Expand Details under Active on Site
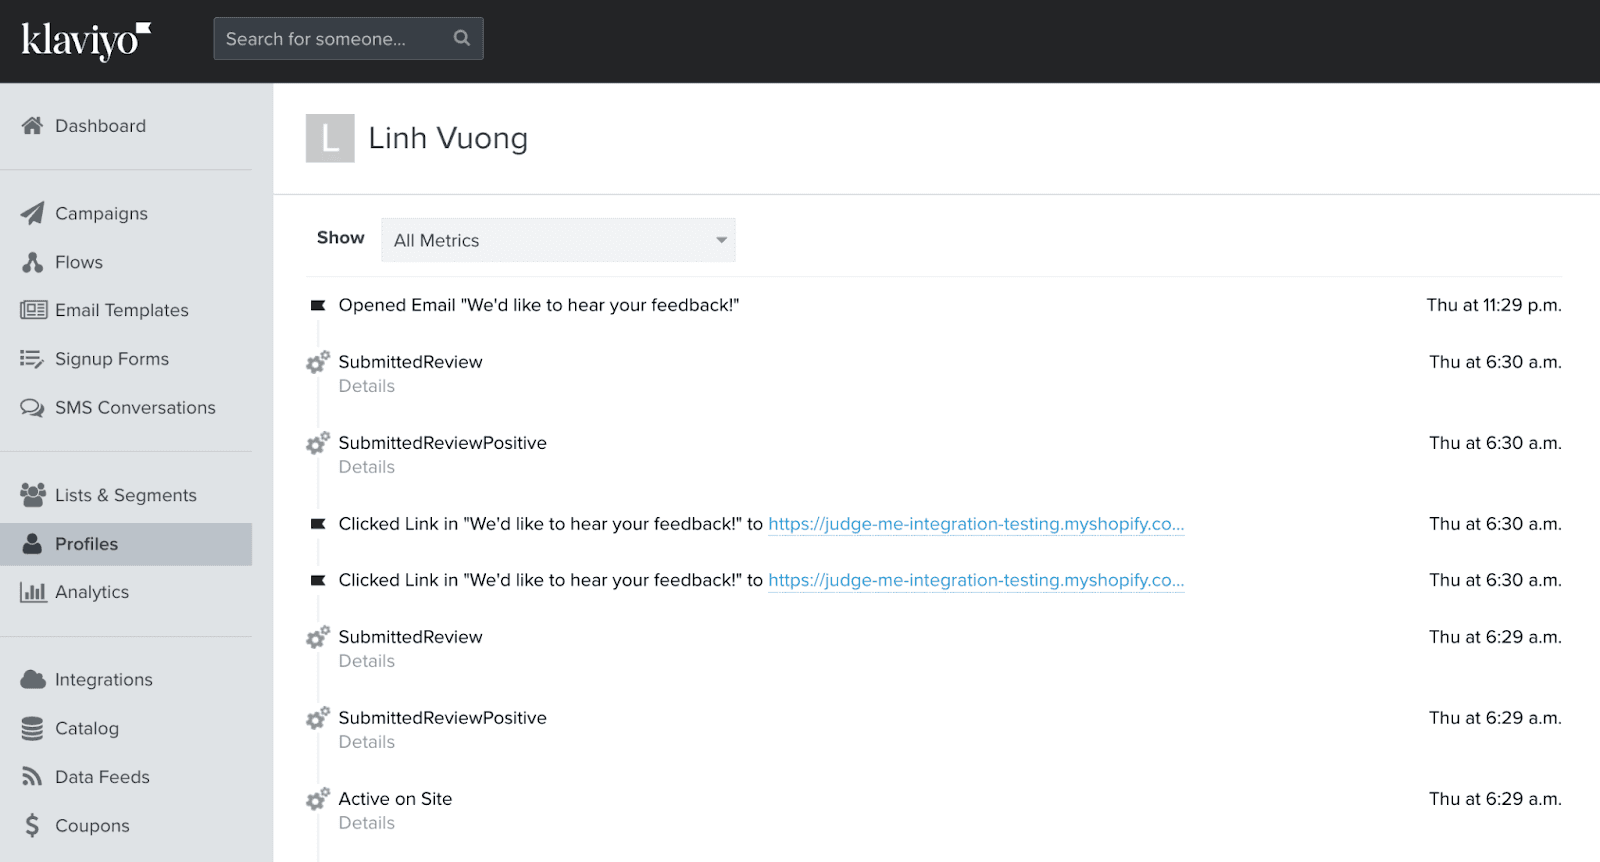1600x862 pixels. tap(366, 823)
